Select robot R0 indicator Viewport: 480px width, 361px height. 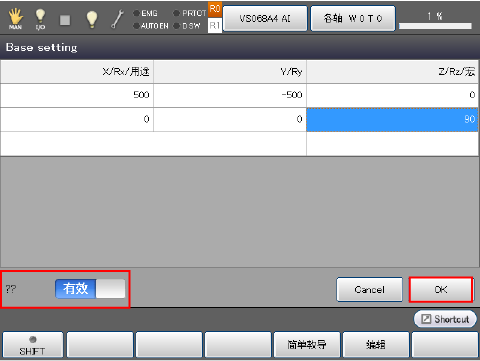[x=215, y=9]
